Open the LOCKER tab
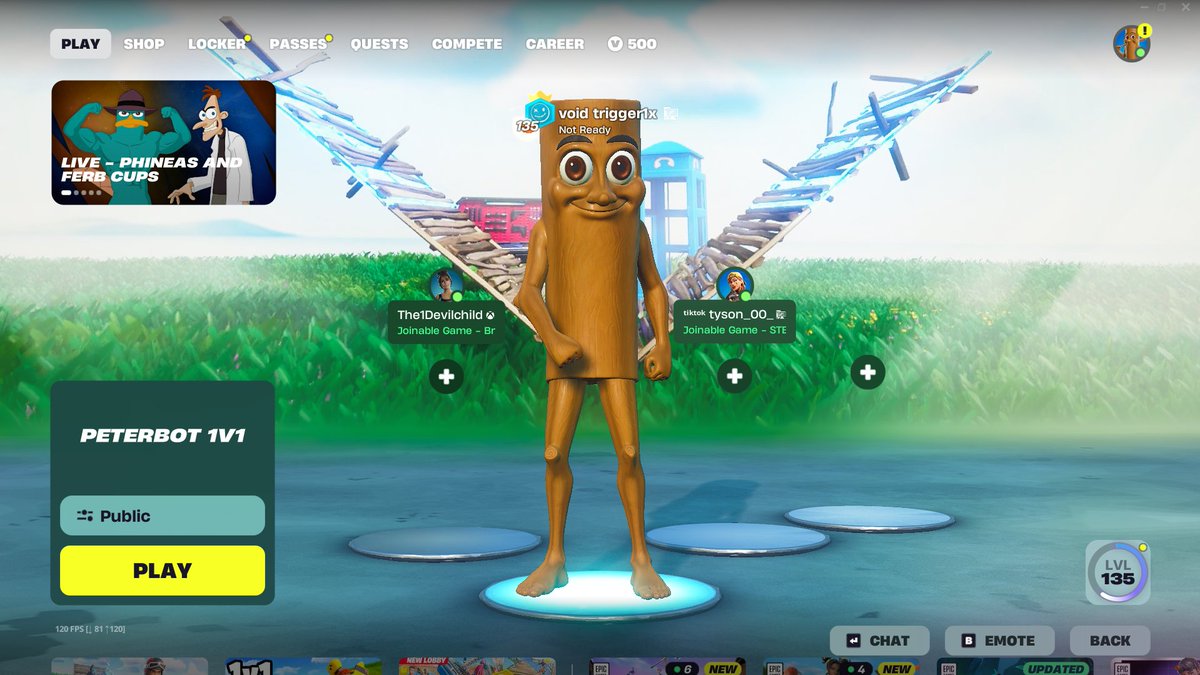Viewport: 1200px width, 675px height. point(217,44)
